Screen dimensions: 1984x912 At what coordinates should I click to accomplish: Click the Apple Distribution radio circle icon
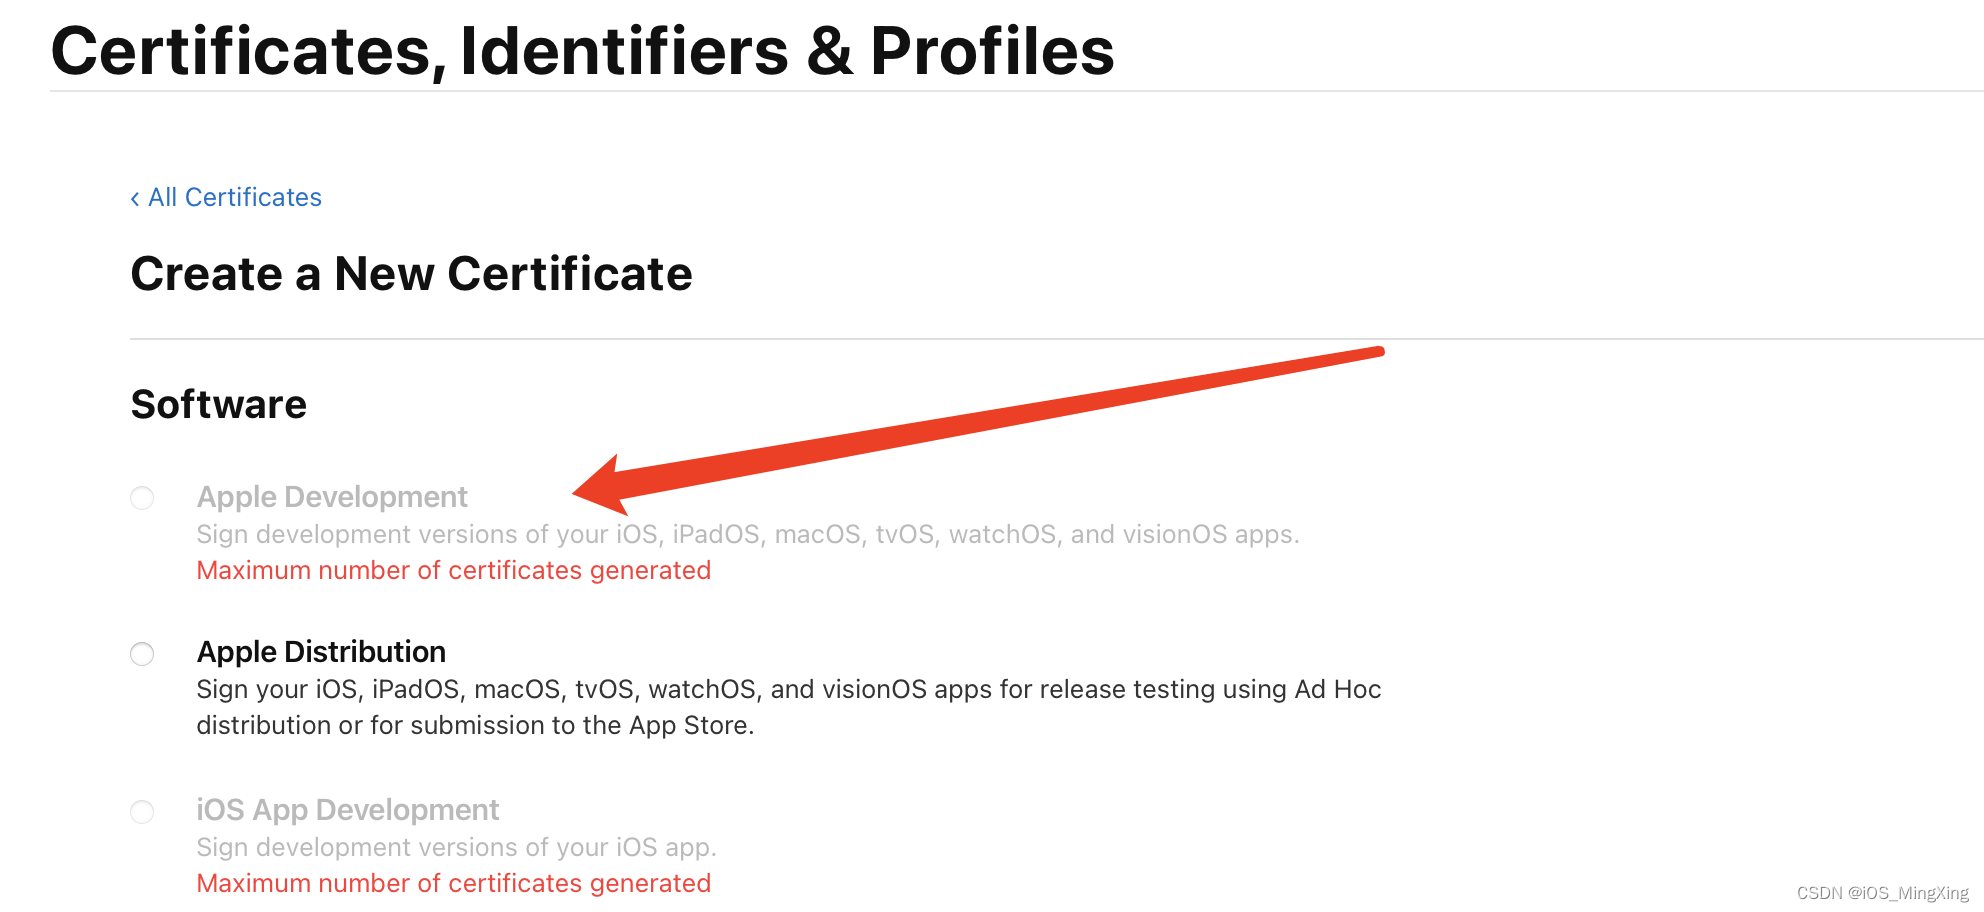tap(141, 653)
